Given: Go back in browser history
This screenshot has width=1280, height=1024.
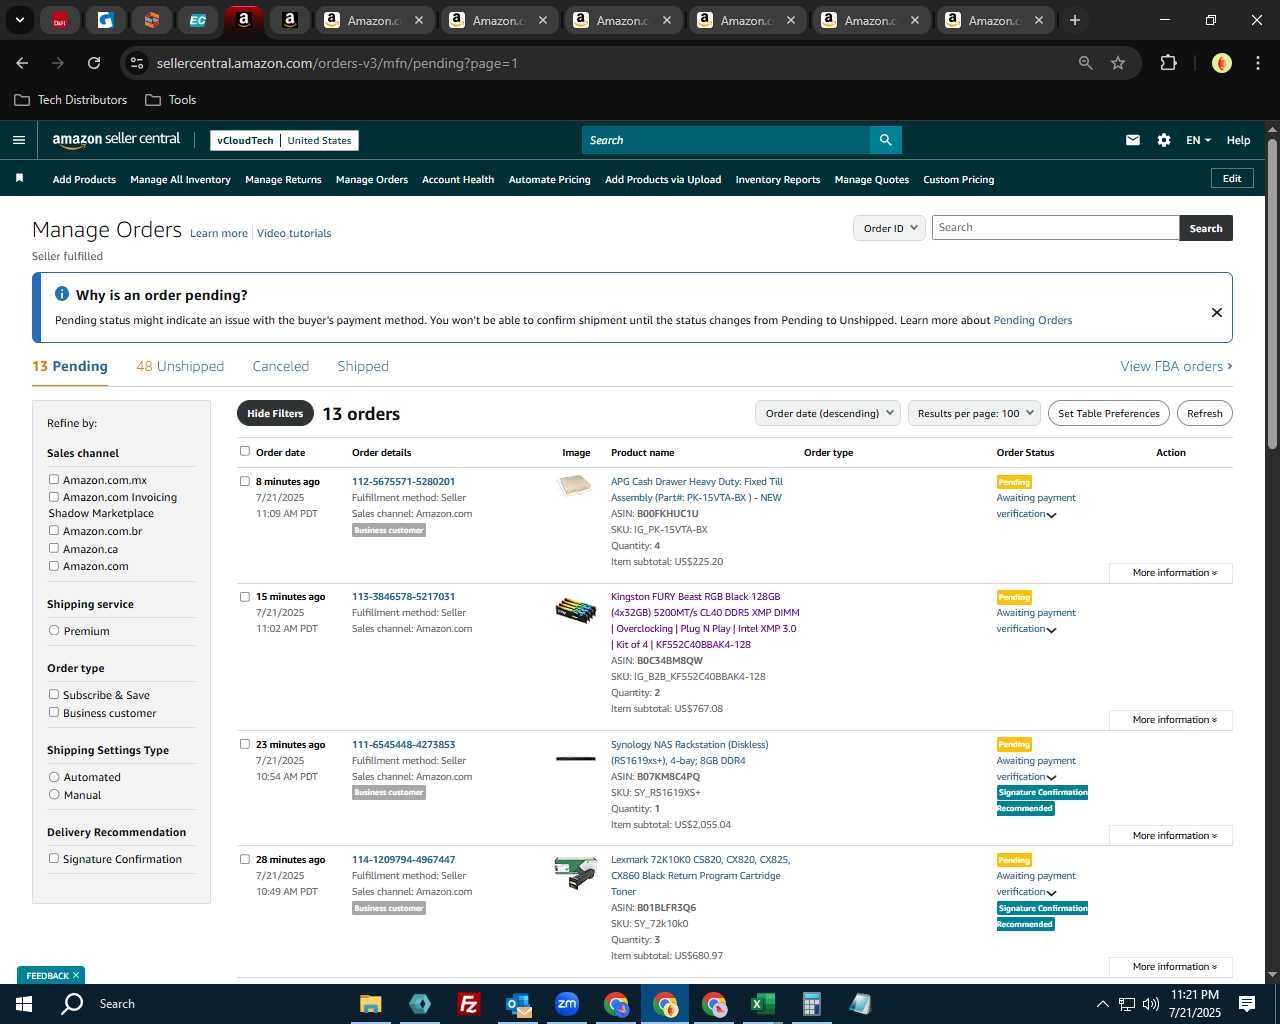Looking at the screenshot, I should pos(22,63).
